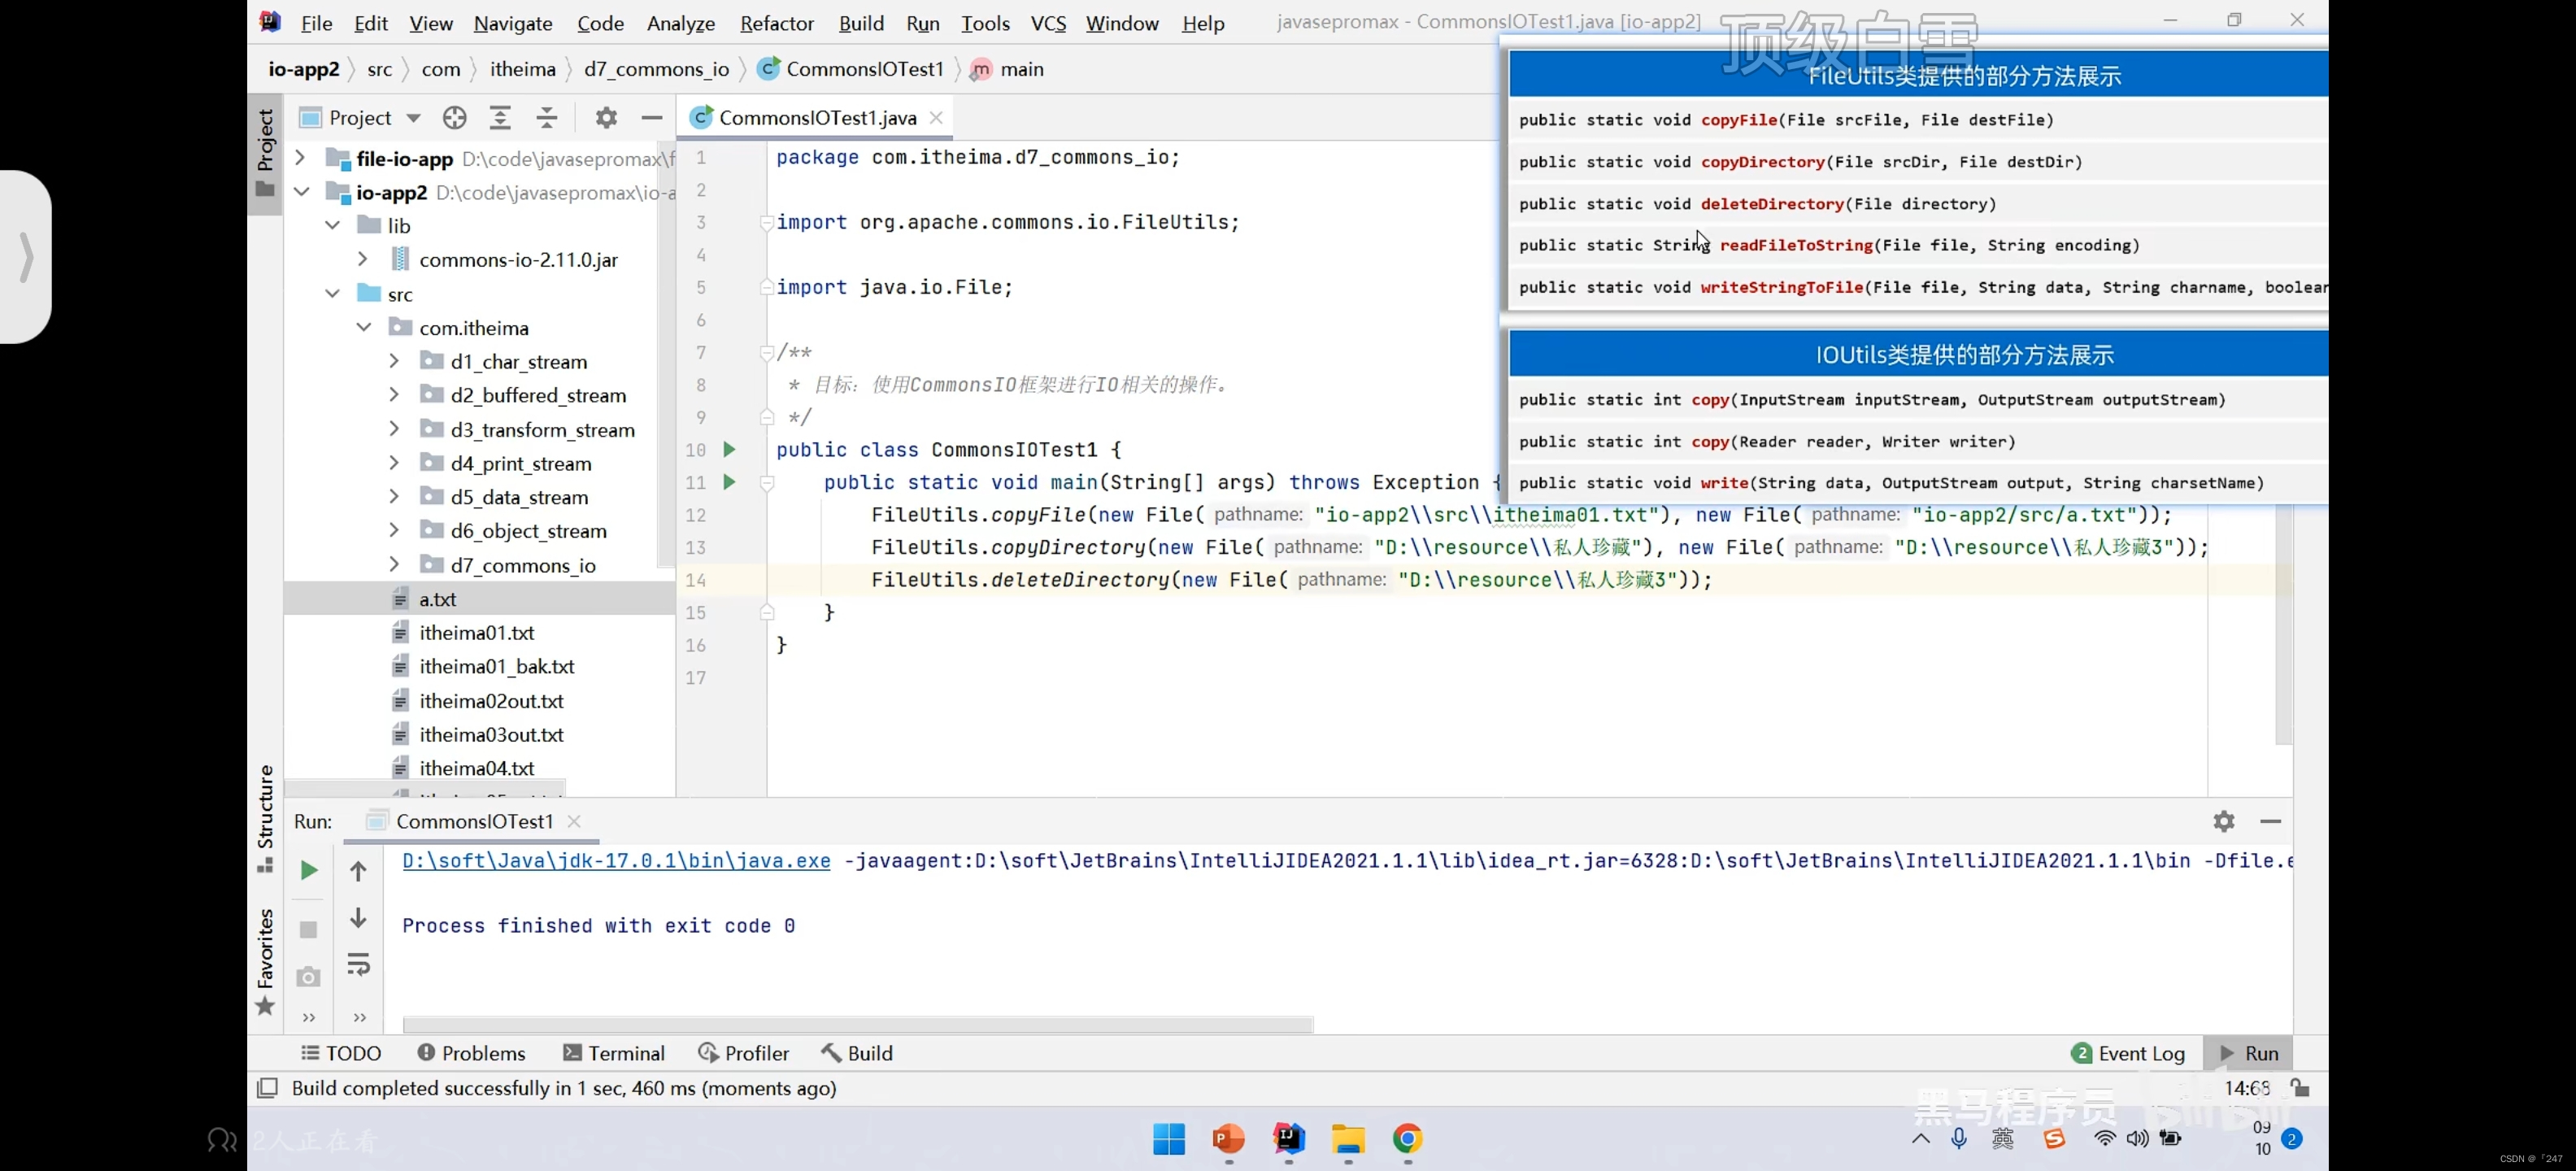Open Windows Start menu

tap(1169, 1139)
